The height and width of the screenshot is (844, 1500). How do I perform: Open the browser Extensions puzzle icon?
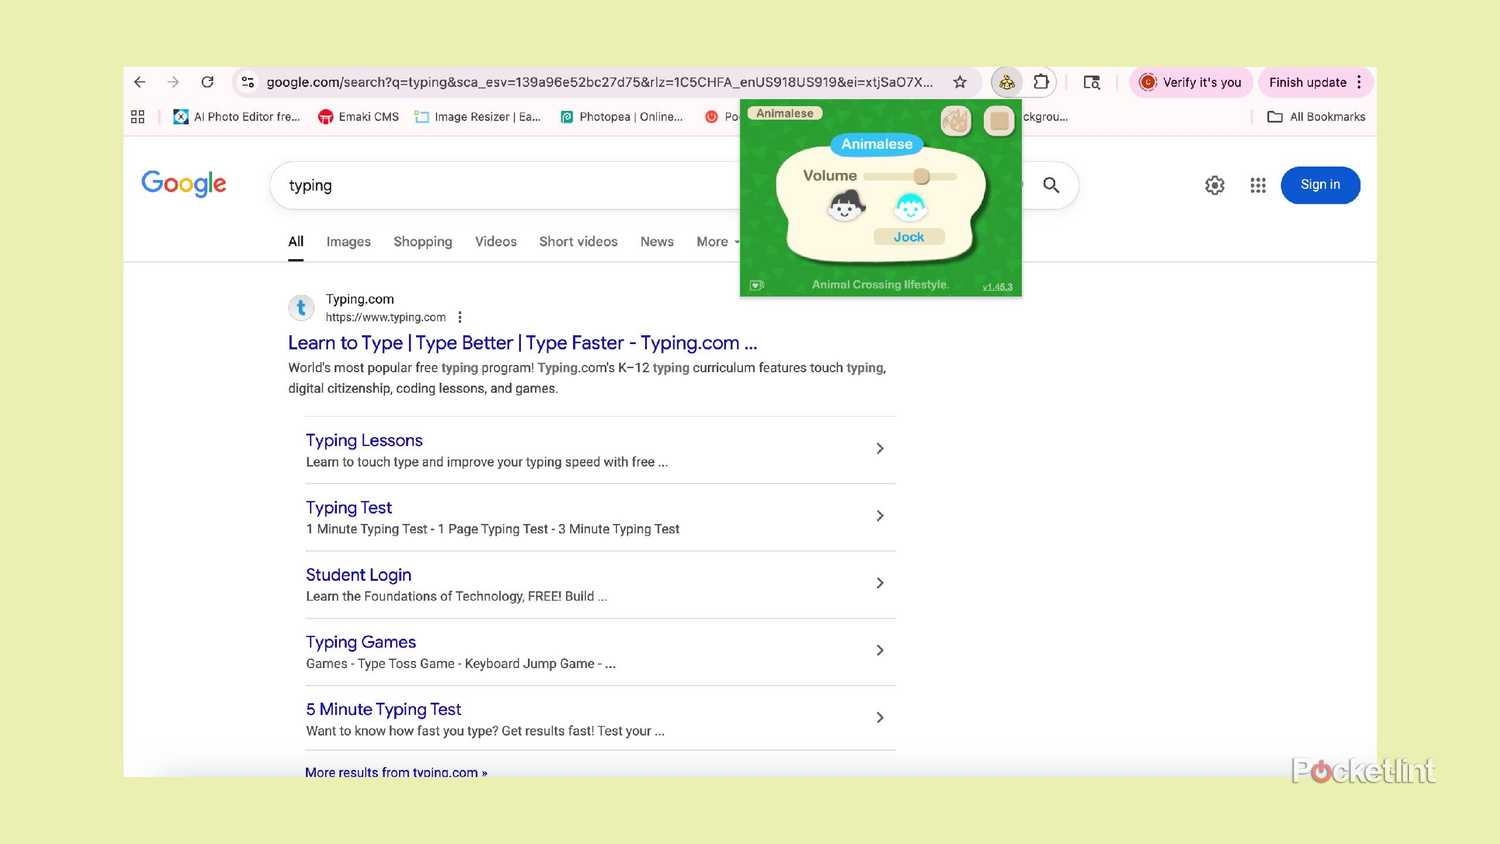pos(1041,82)
